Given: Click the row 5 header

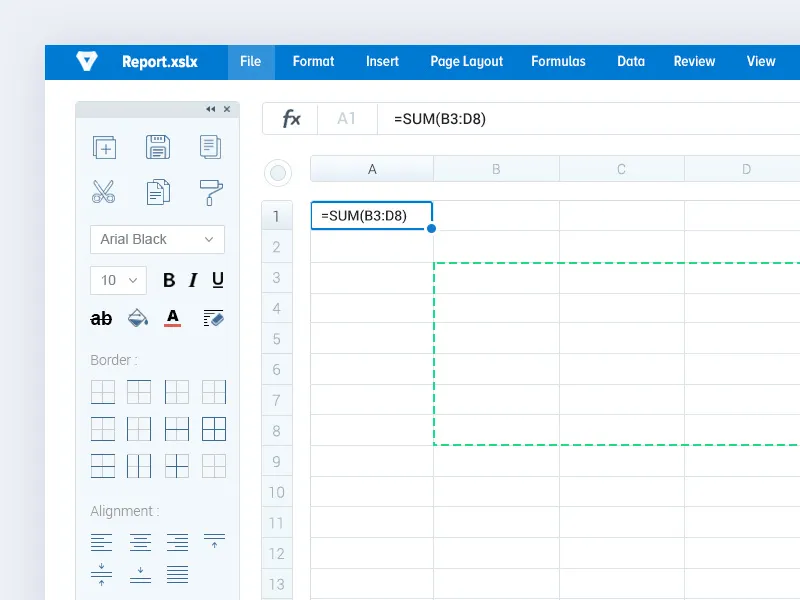Looking at the screenshot, I should click(276, 339).
